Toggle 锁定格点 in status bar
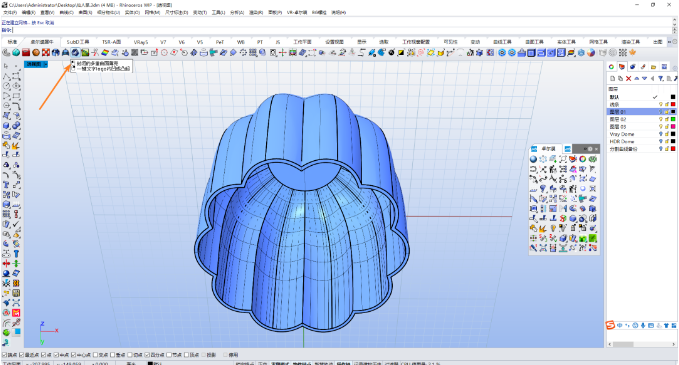Viewport: 679px width, 365px height. pyautogui.click(x=245, y=363)
